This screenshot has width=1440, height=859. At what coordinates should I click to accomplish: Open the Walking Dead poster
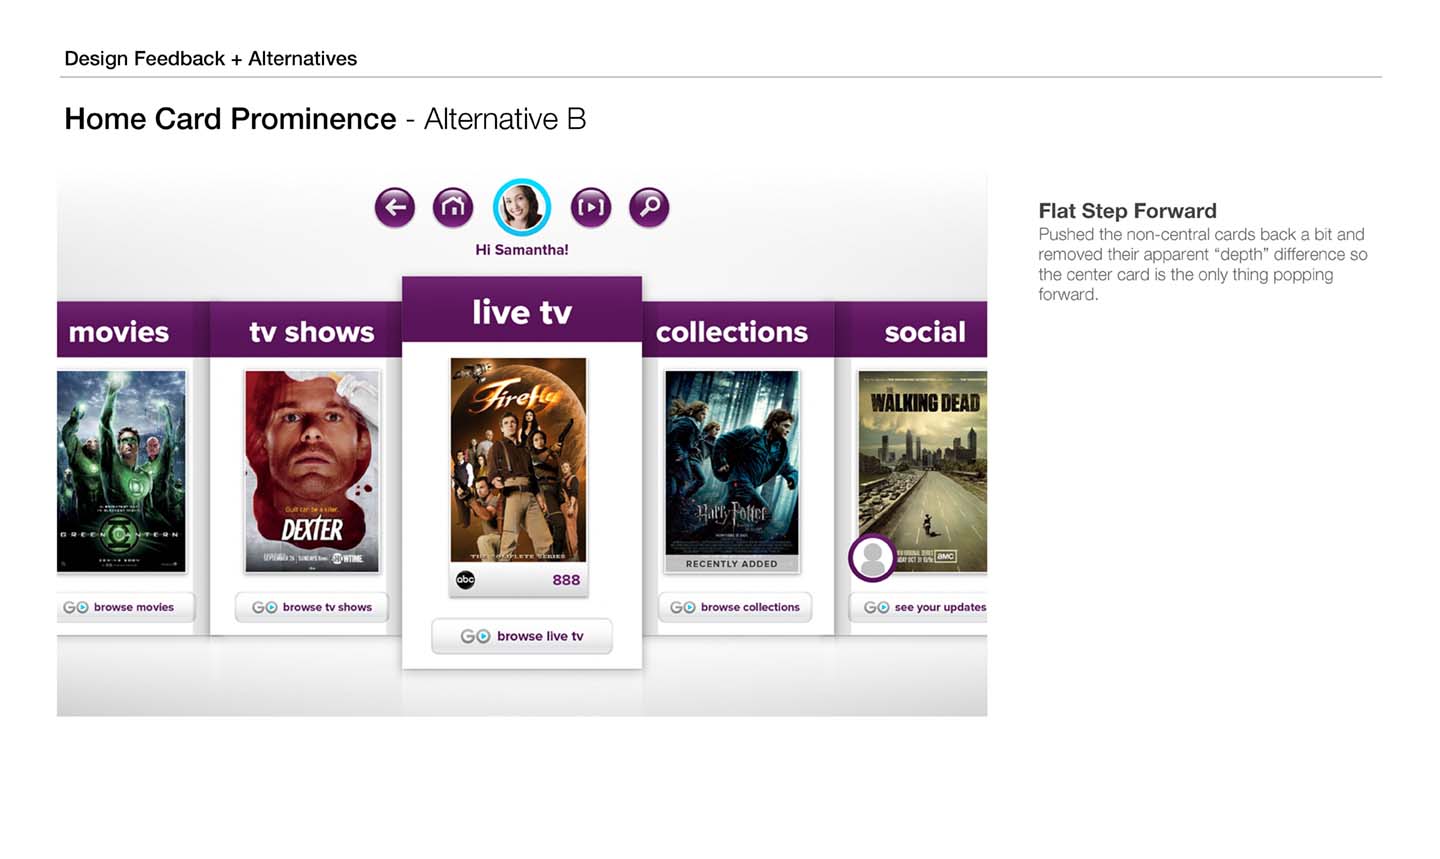point(923,471)
